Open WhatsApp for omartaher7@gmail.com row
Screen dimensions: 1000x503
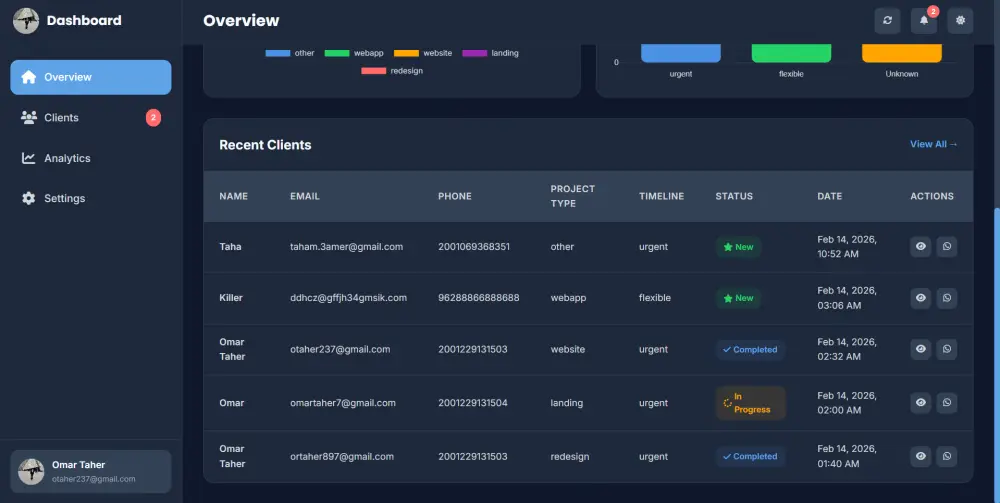coord(946,402)
